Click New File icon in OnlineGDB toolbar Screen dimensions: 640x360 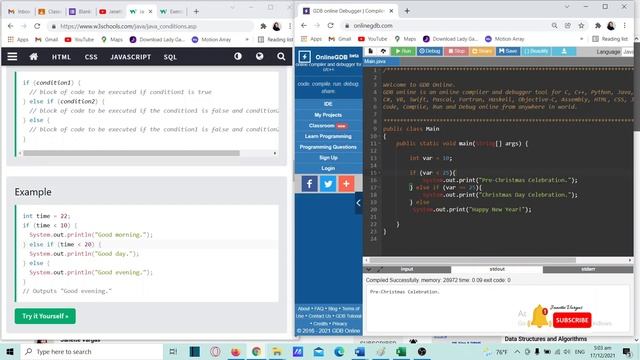tap(371, 51)
